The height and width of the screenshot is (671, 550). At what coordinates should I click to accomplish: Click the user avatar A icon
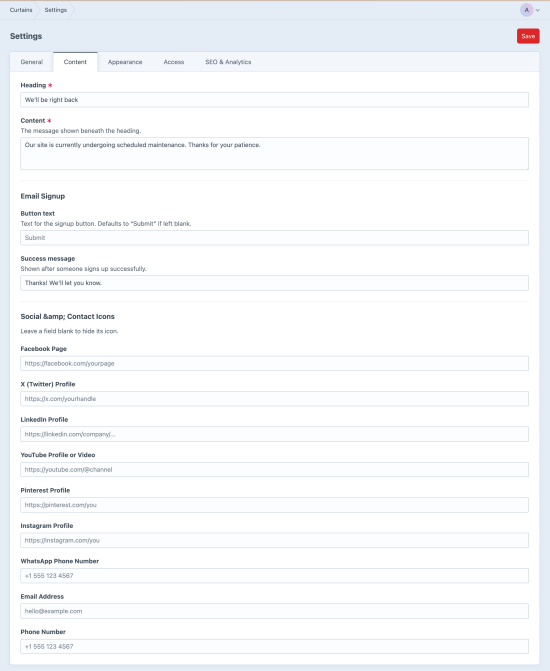tap(526, 10)
